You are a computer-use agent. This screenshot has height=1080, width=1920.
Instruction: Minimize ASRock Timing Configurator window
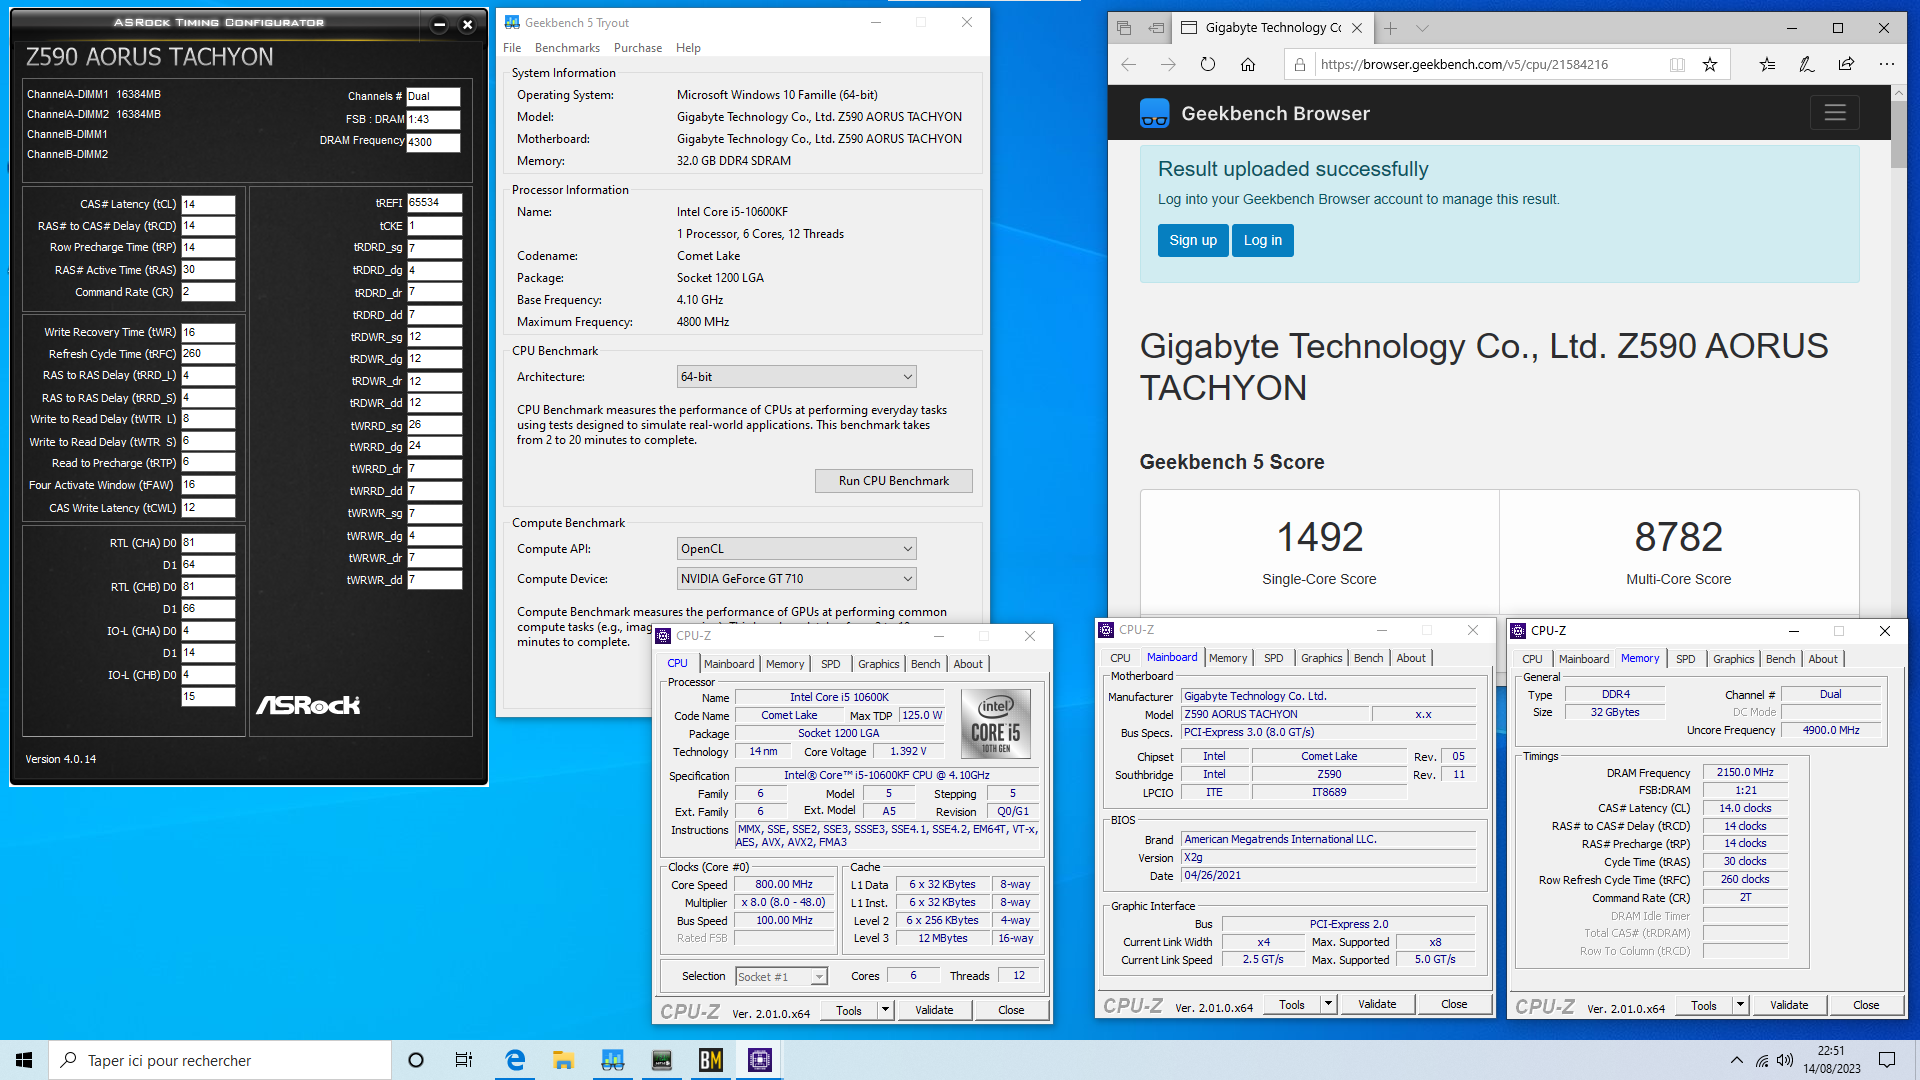[x=439, y=24]
